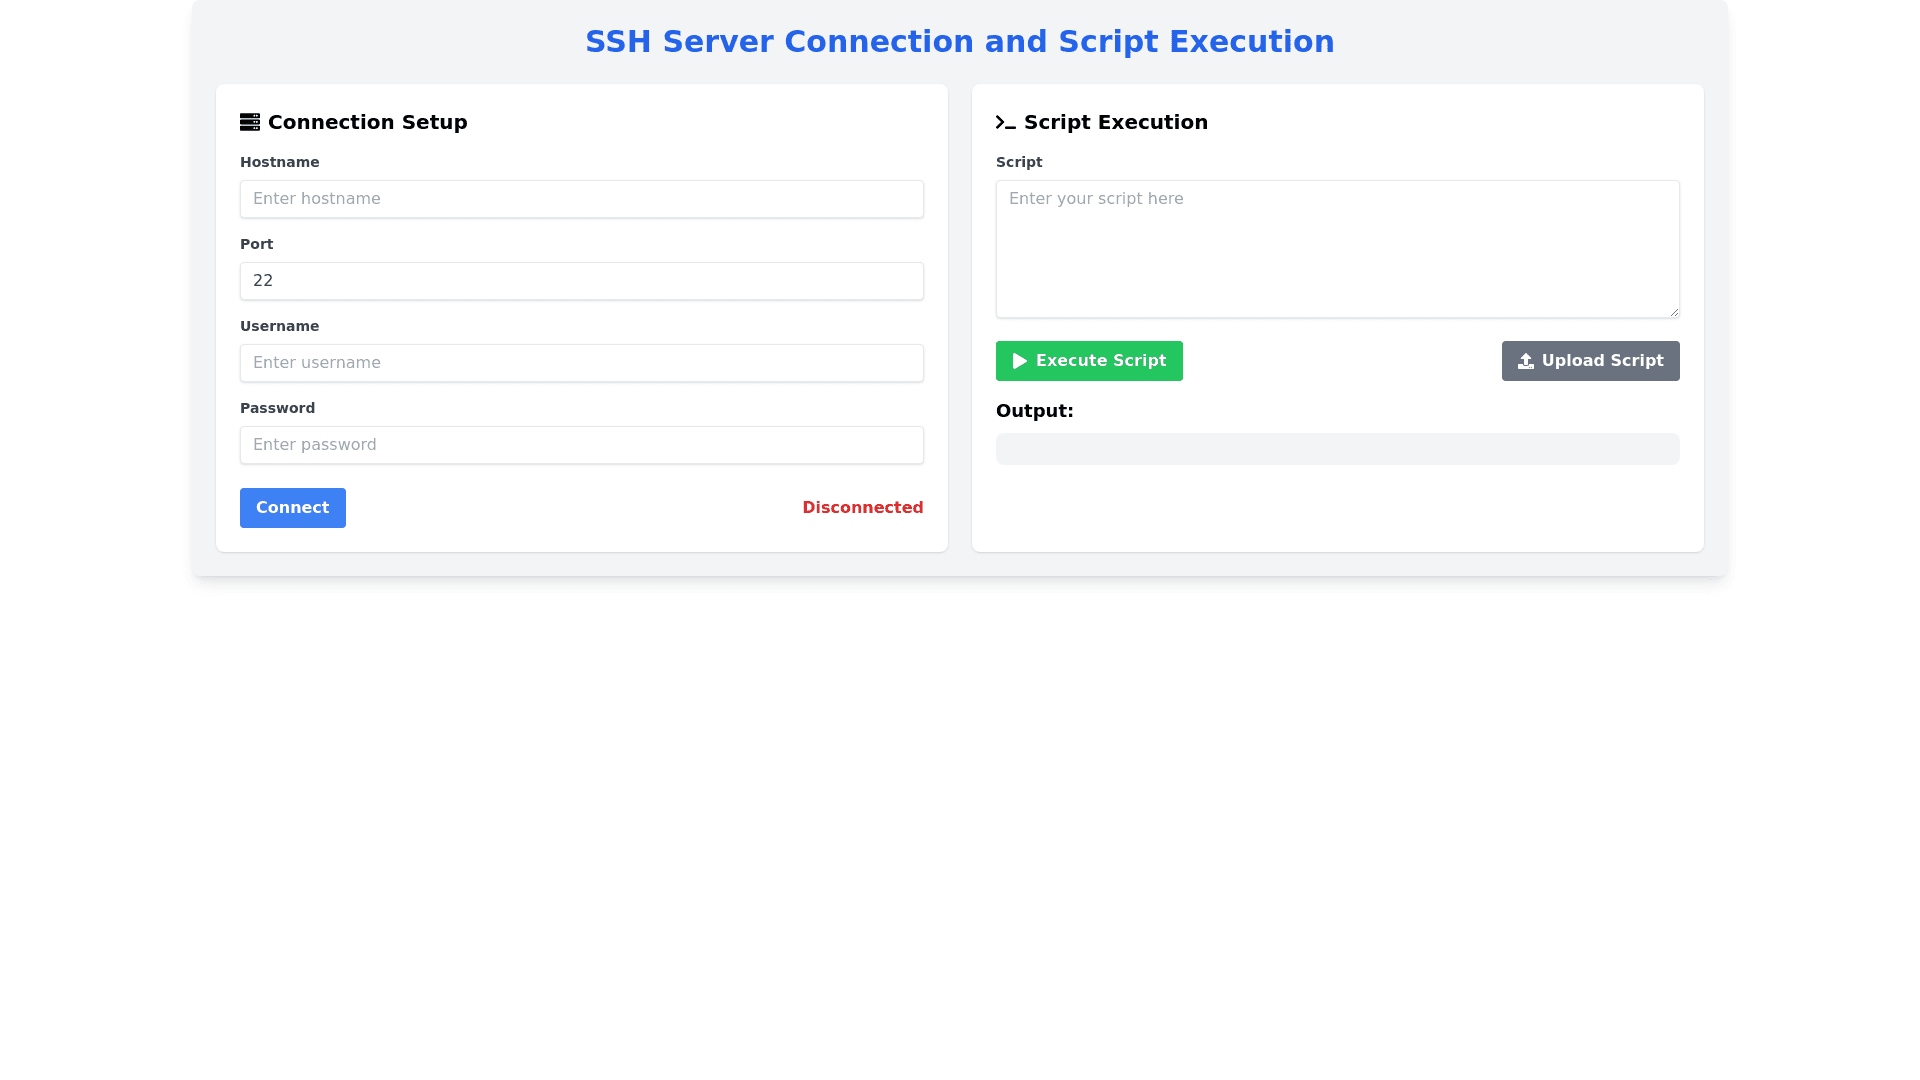Image resolution: width=1920 pixels, height=1080 pixels.
Task: Click the gray Output display box
Action: coord(1337,449)
